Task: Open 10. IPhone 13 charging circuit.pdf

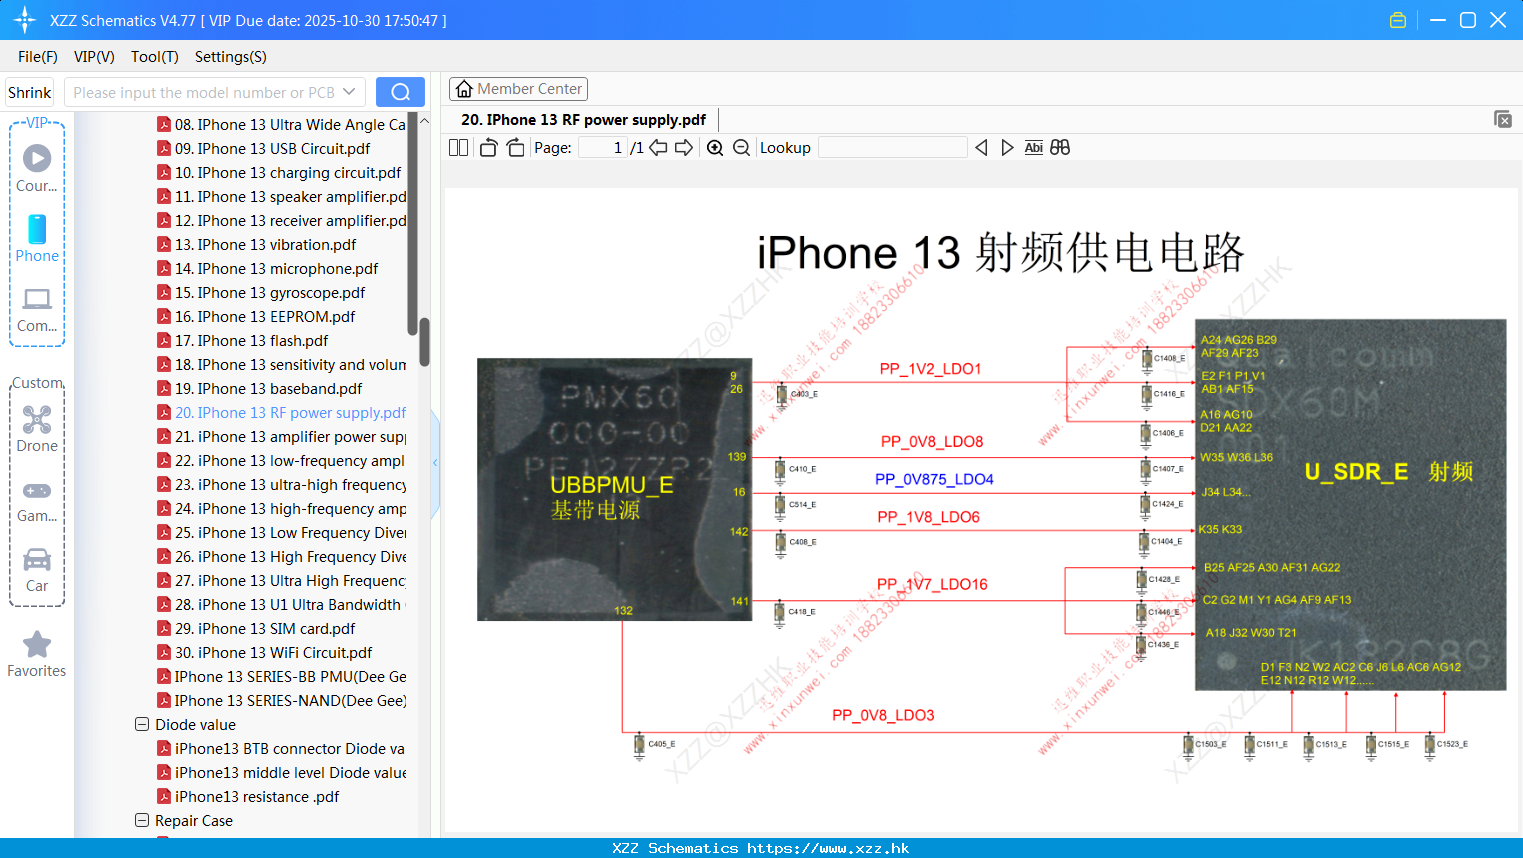Action: coord(279,172)
